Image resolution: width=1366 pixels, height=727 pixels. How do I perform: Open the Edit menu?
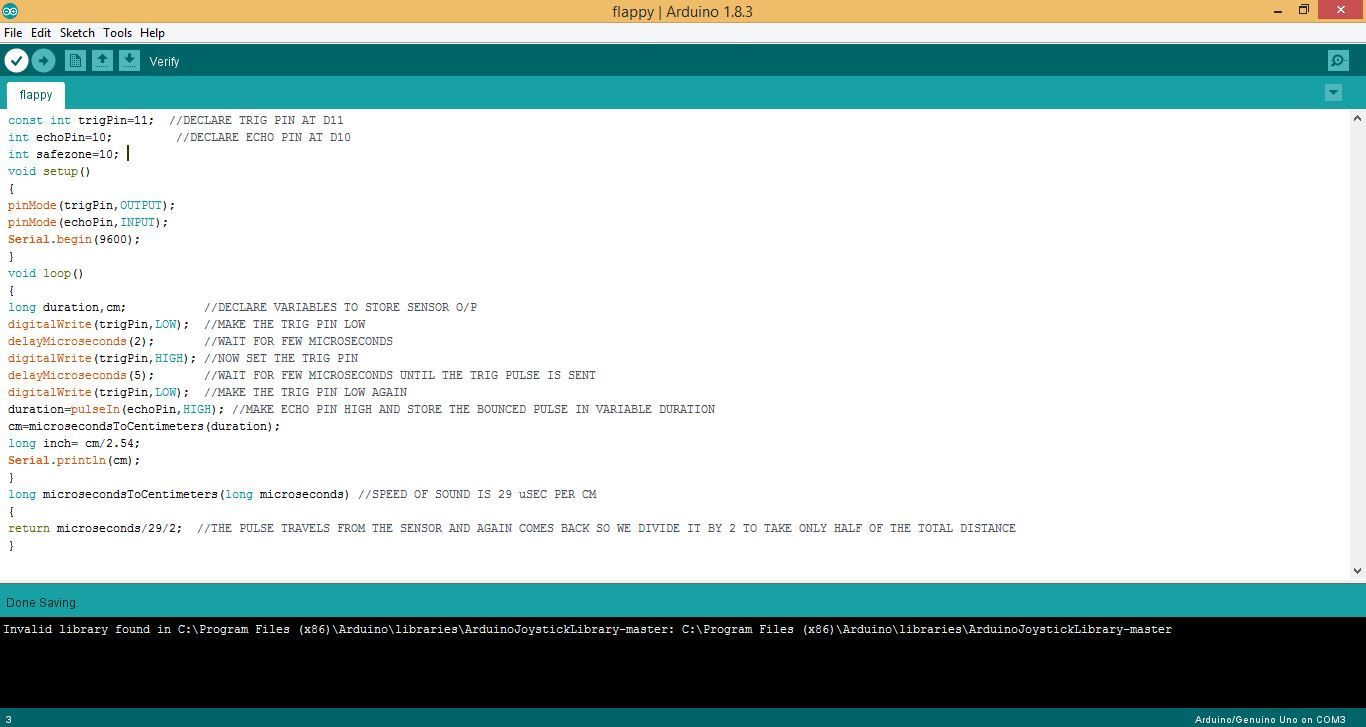[x=41, y=33]
